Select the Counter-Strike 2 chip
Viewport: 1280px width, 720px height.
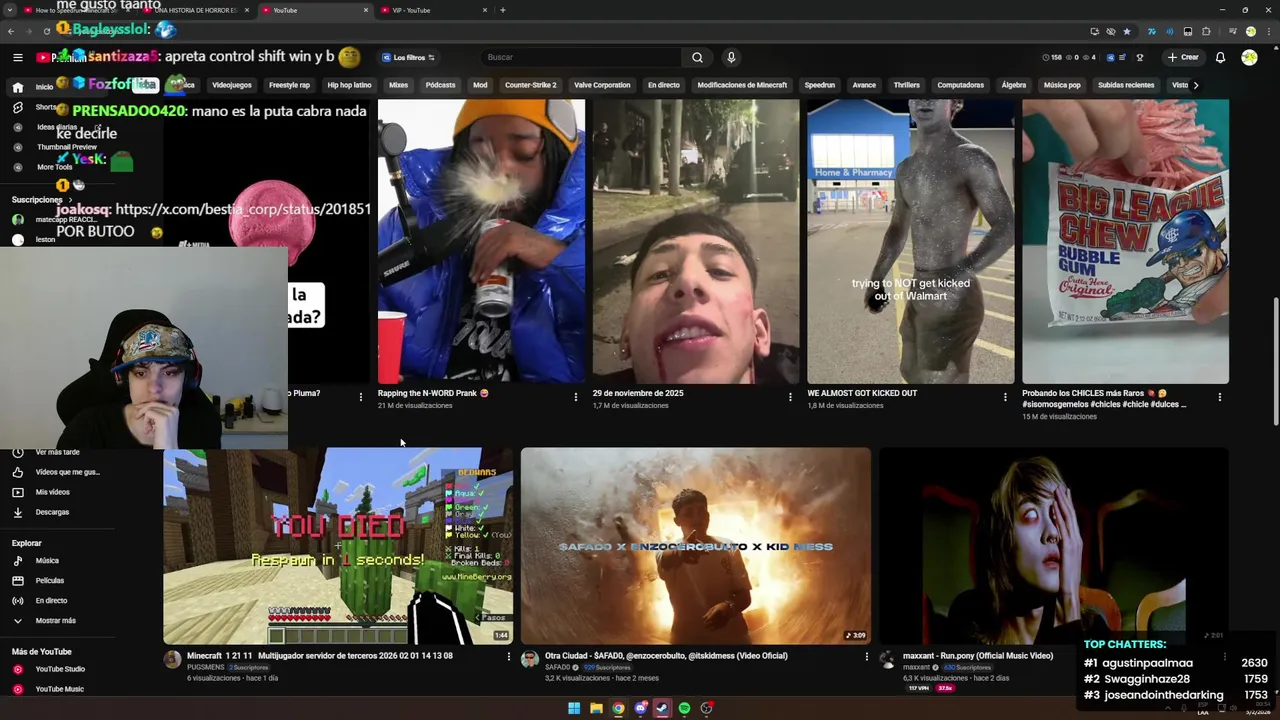(x=530, y=85)
